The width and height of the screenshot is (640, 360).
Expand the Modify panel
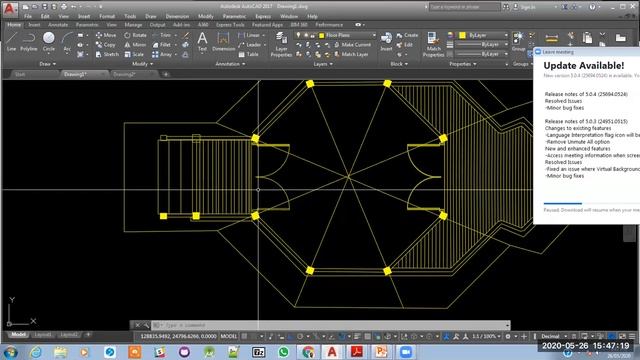tap(142, 64)
